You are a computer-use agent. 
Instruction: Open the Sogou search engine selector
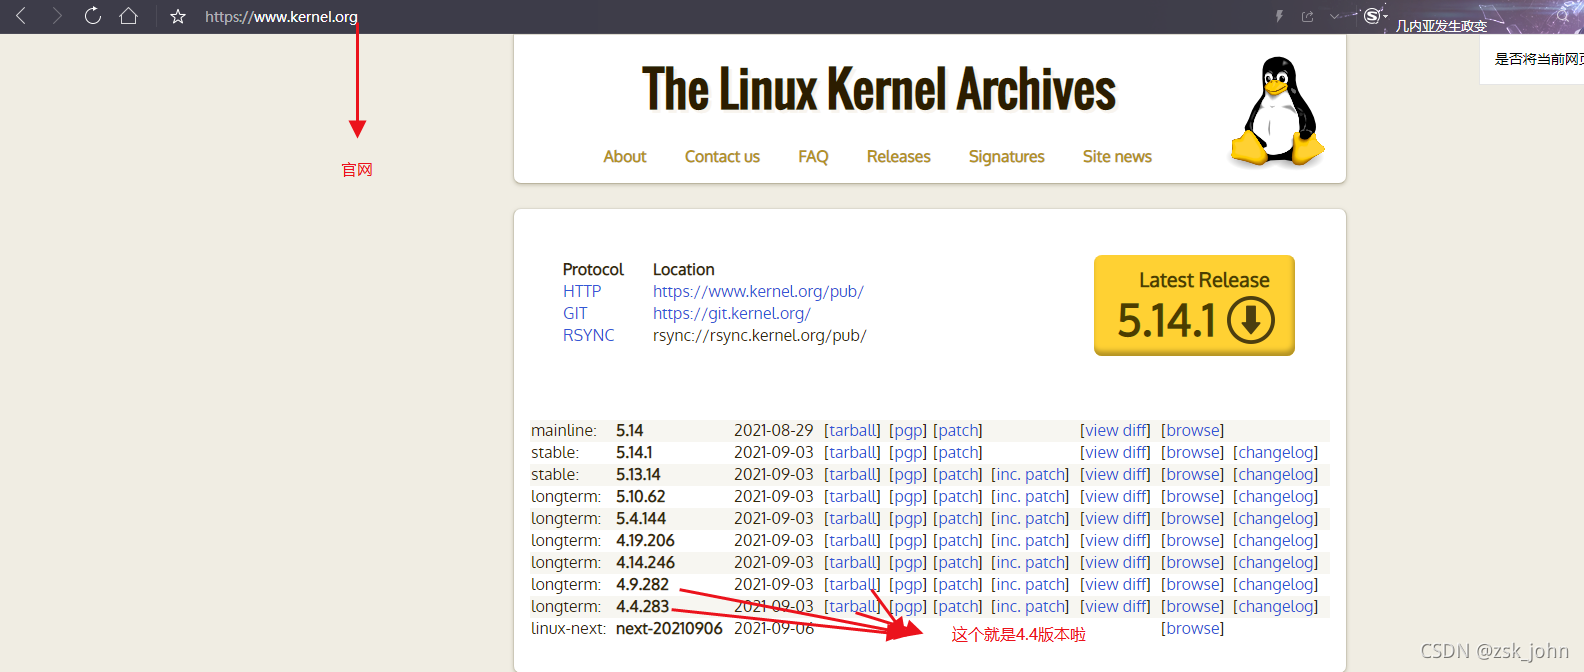tap(1373, 15)
